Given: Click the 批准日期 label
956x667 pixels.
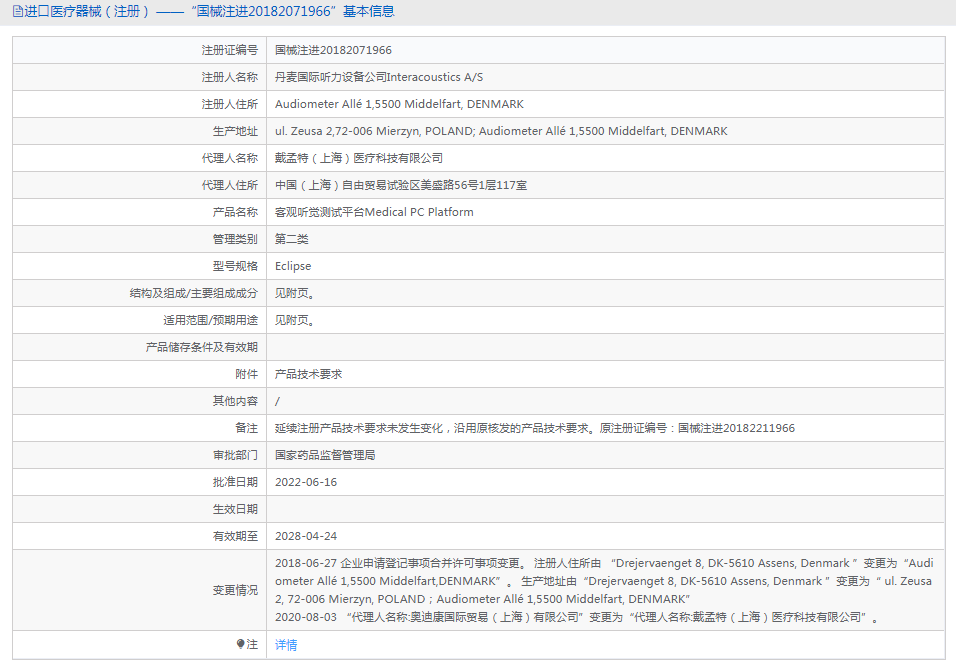Looking at the screenshot, I should [235, 482].
